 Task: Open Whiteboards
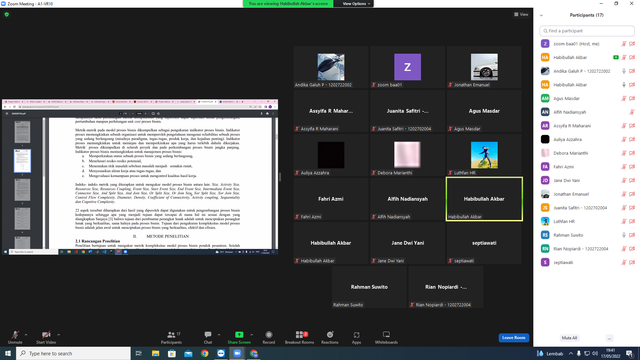click(x=386, y=337)
